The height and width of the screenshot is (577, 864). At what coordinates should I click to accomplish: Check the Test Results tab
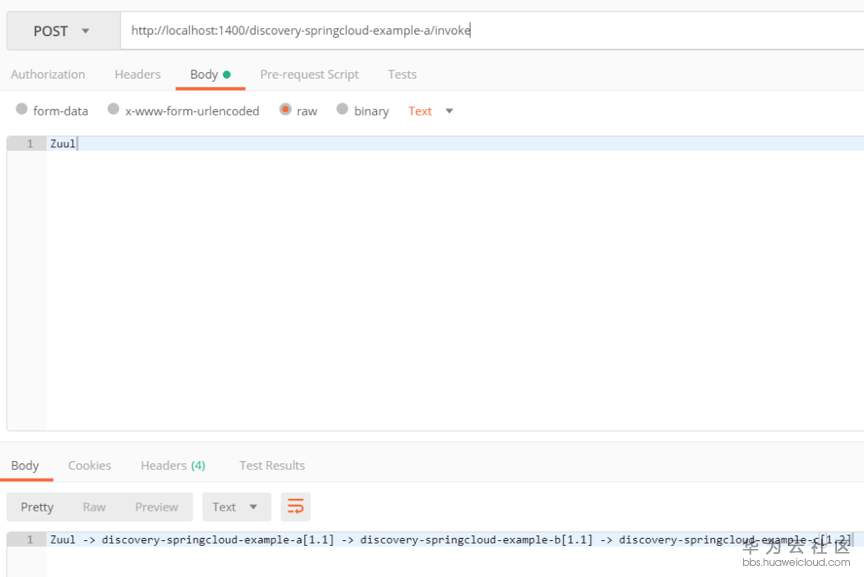[x=271, y=465]
